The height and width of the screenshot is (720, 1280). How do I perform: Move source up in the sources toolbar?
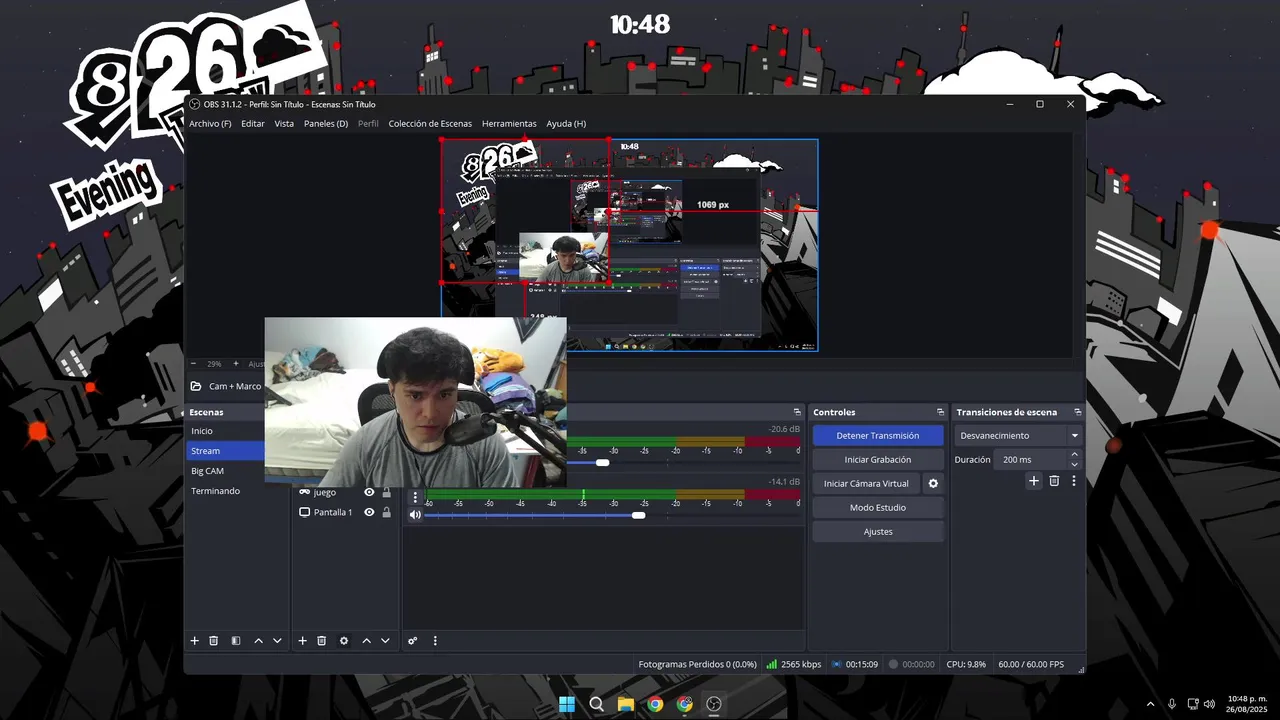pyautogui.click(x=366, y=641)
